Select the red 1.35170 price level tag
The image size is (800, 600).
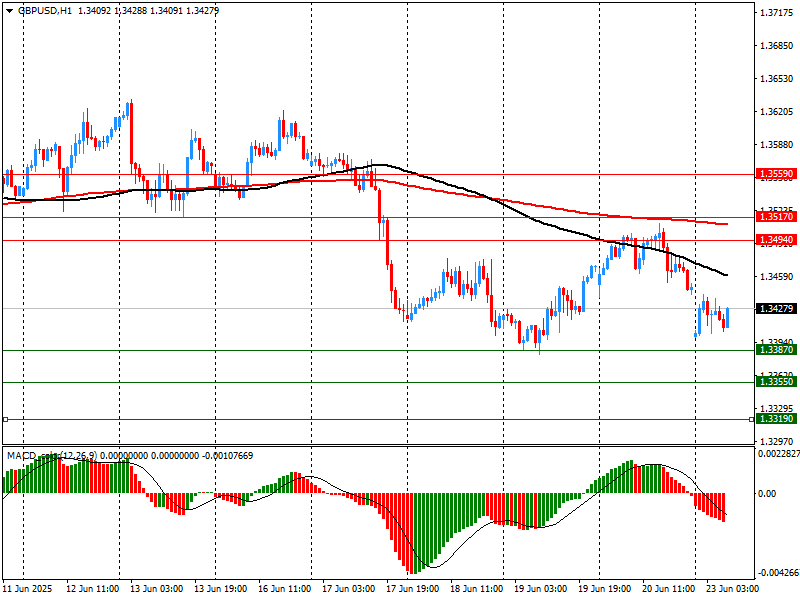coord(776,217)
